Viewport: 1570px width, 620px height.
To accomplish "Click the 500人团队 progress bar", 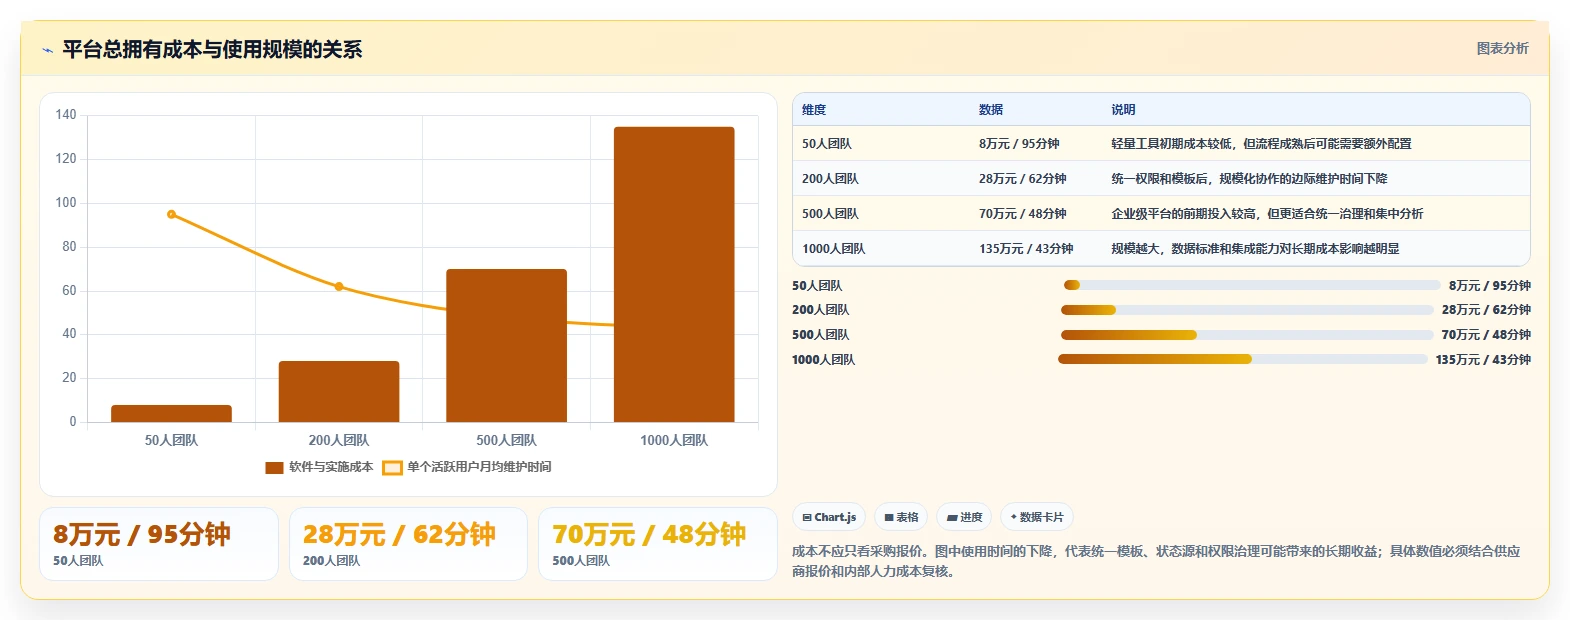I will [x=1247, y=335].
